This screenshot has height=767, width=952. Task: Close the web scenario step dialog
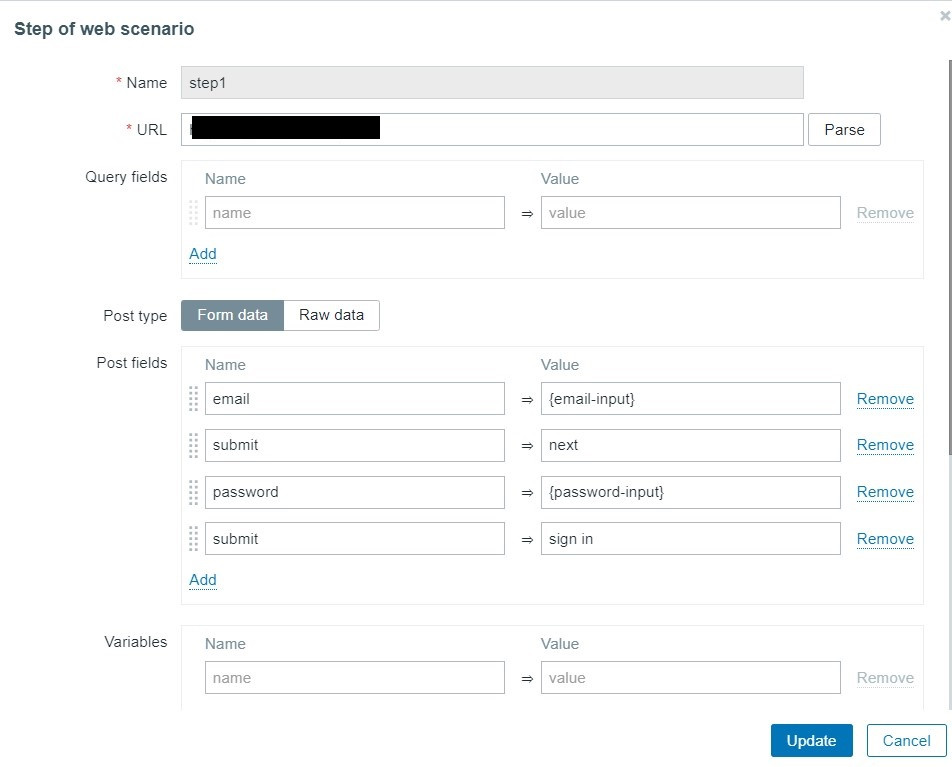pyautogui.click(x=945, y=16)
